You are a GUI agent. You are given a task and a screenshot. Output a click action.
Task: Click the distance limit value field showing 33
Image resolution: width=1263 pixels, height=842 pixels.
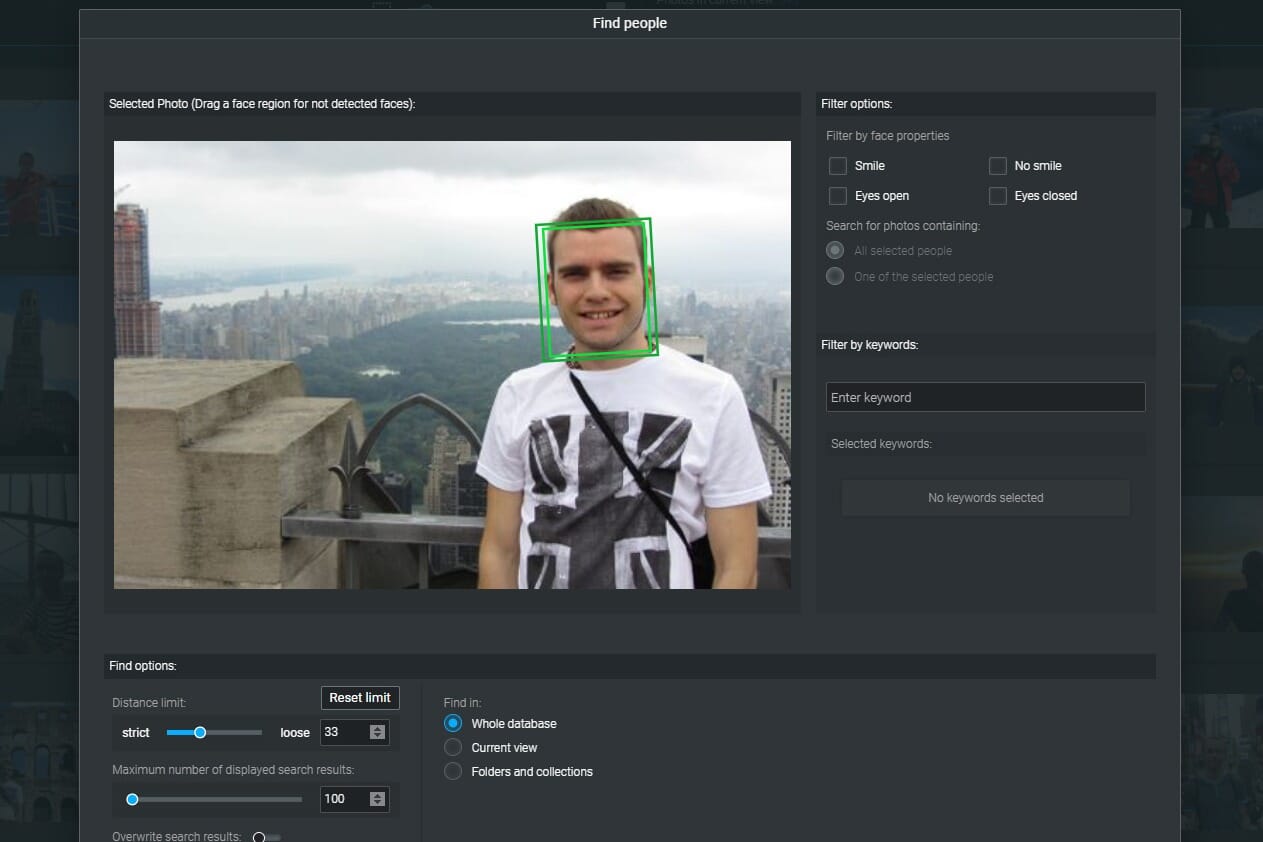[345, 732]
